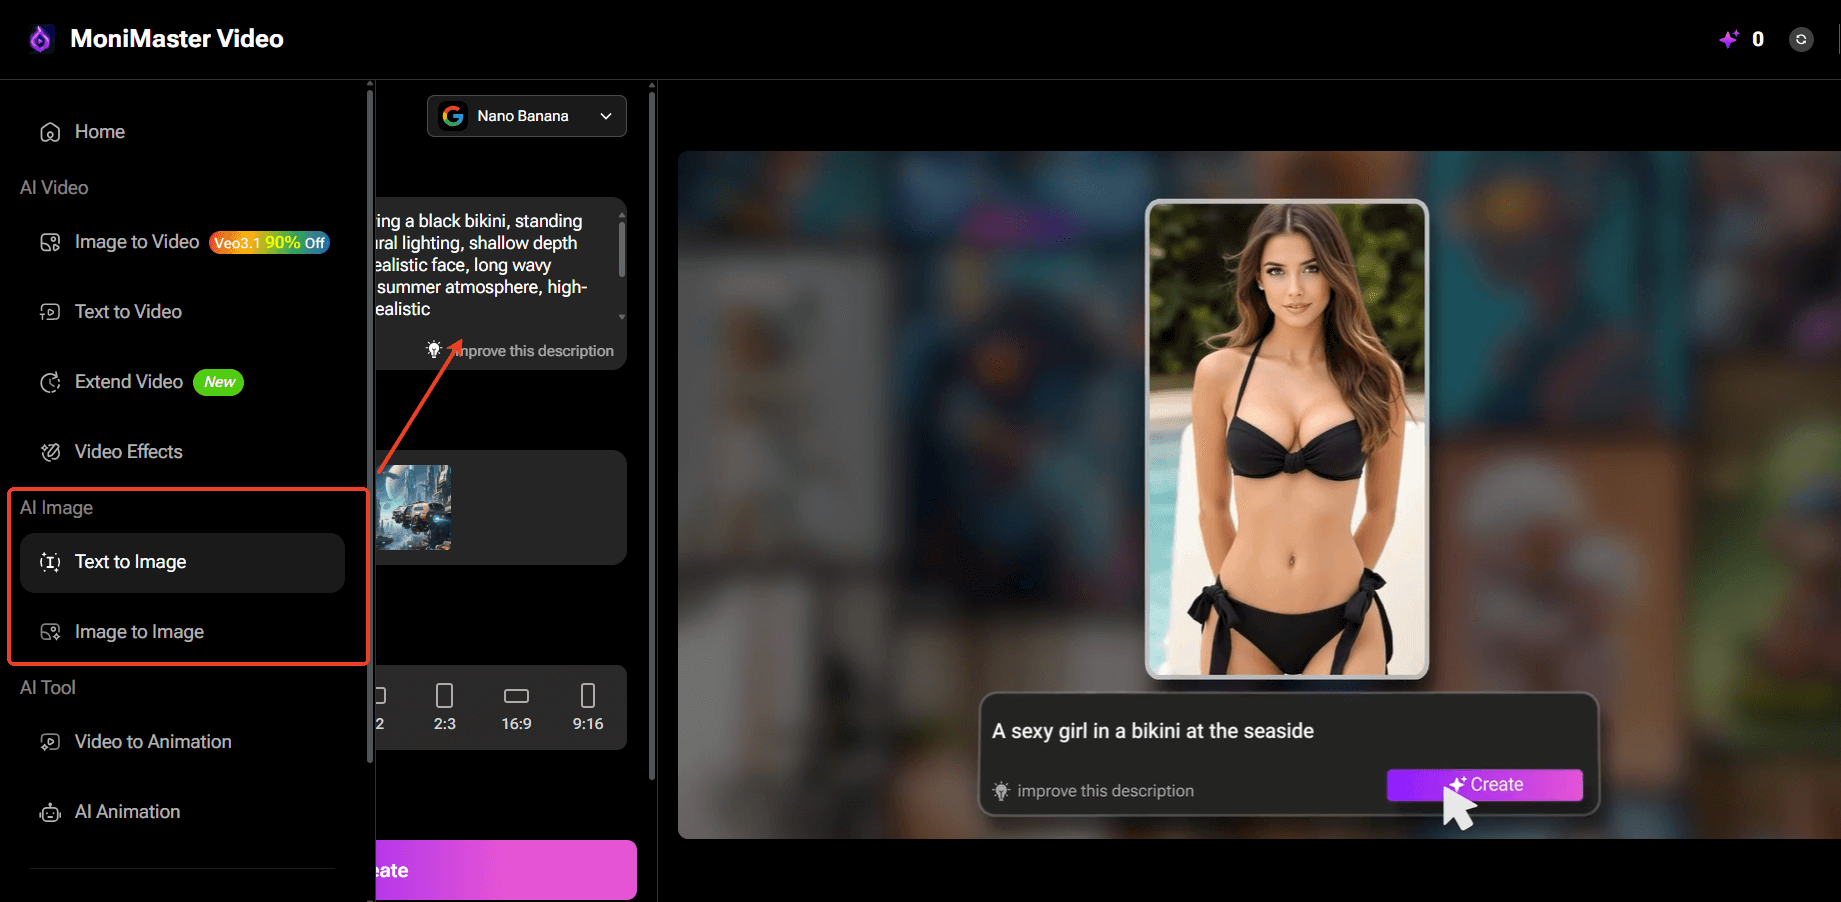Go to the Home page
This screenshot has width=1841, height=902.
(99, 131)
